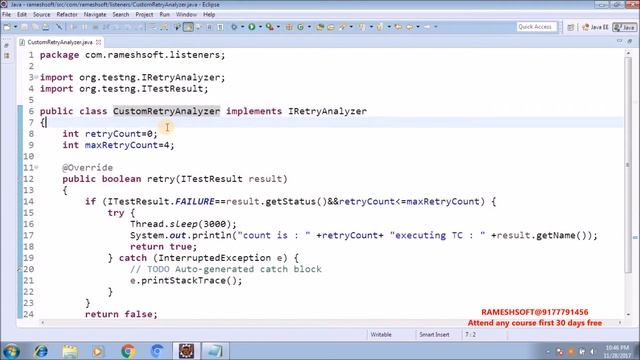Click the Print icon in toolbar
Viewport: 640px width, 360px height.
point(46,27)
